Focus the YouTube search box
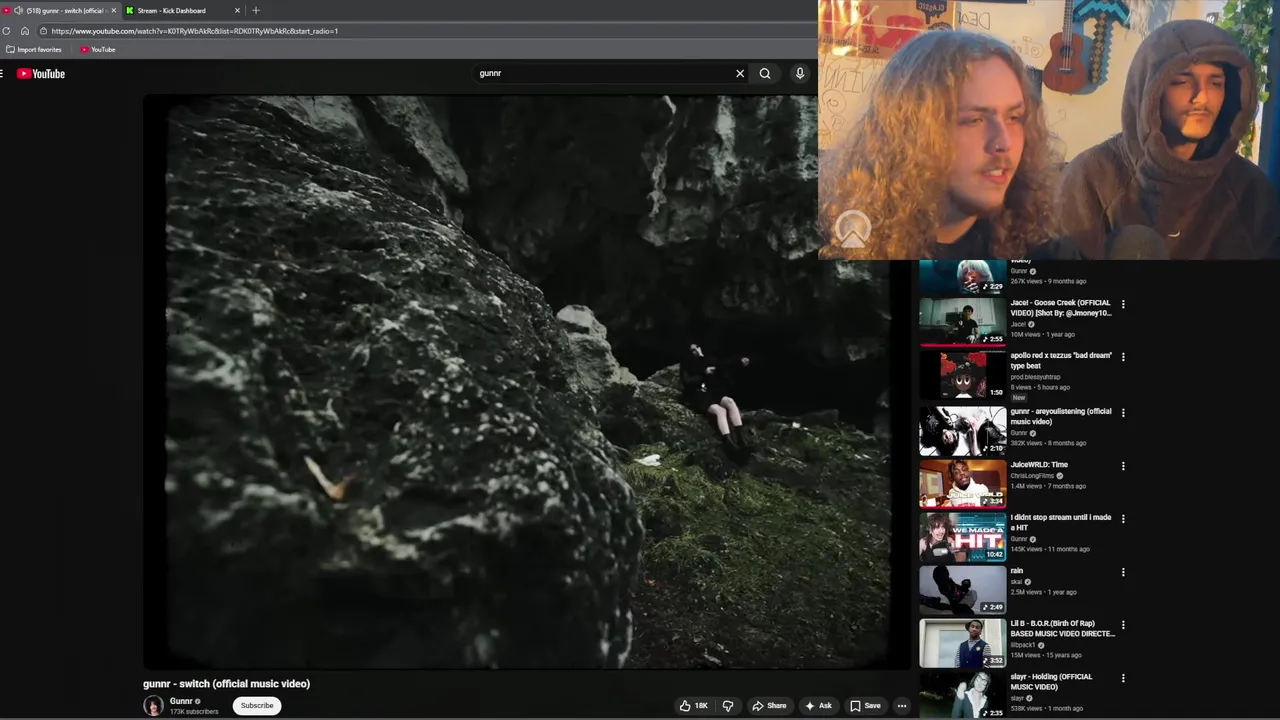Screen dimensions: 1280x720 (x=600, y=73)
